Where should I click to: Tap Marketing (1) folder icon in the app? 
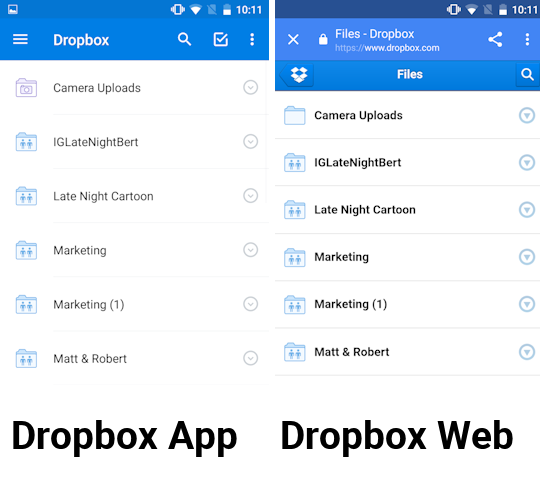click(26, 304)
